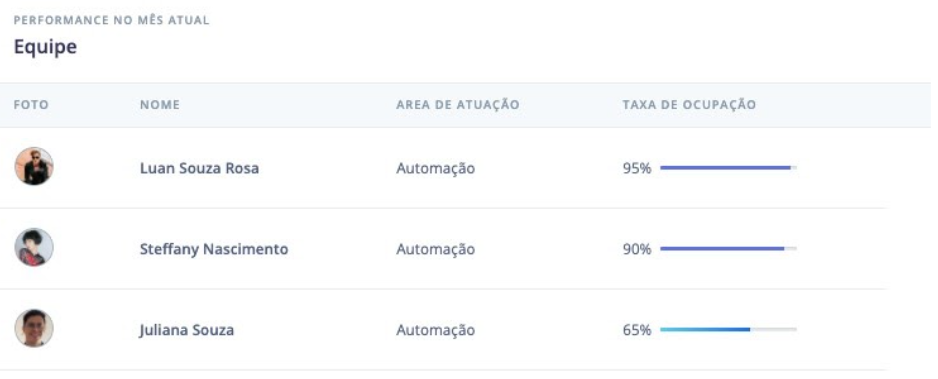The image size is (938, 379).
Task: Click Juliana's 65% occupancy progress bar
Action: [728, 329]
